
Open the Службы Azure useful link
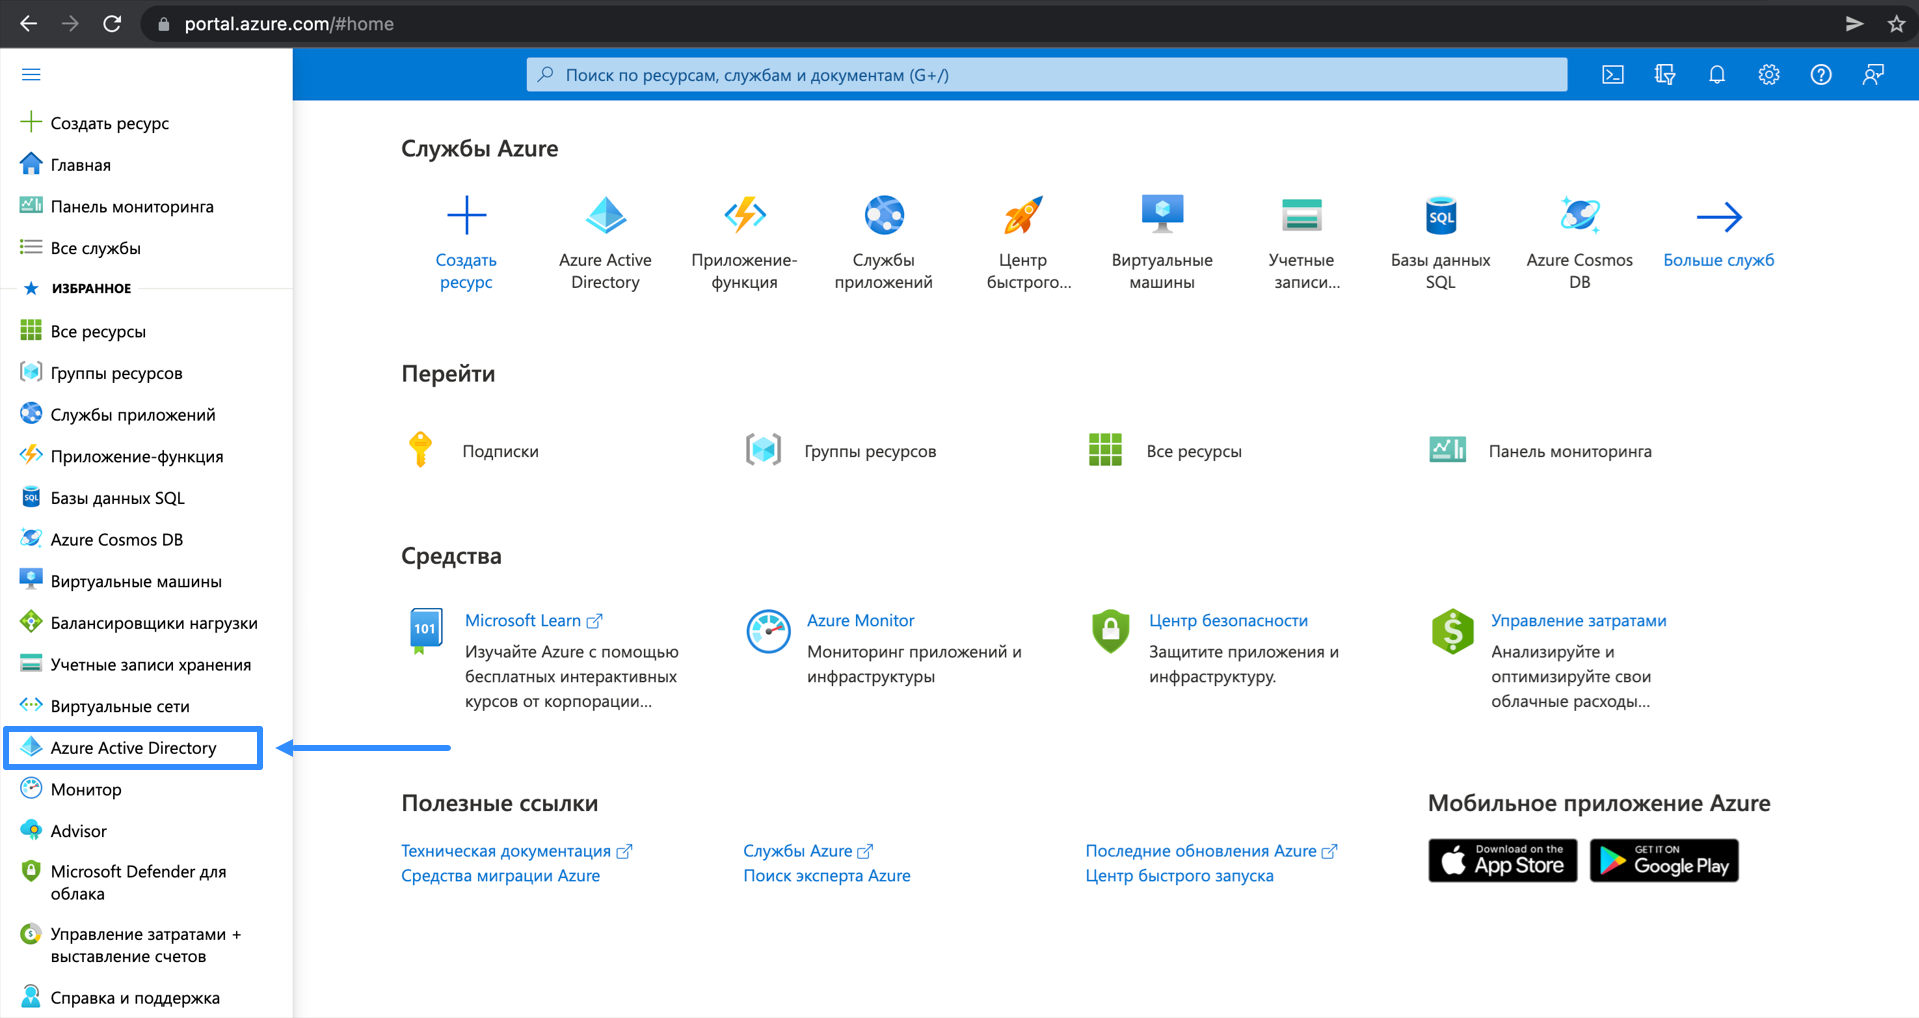click(x=808, y=851)
